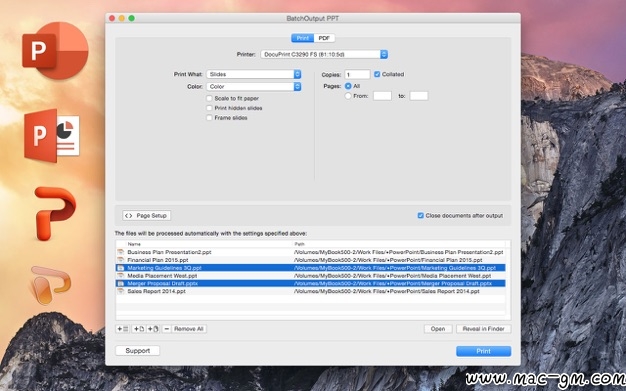
Task: Click the file icon beside Financial Plan 2015.ppt
Action: pos(121,260)
